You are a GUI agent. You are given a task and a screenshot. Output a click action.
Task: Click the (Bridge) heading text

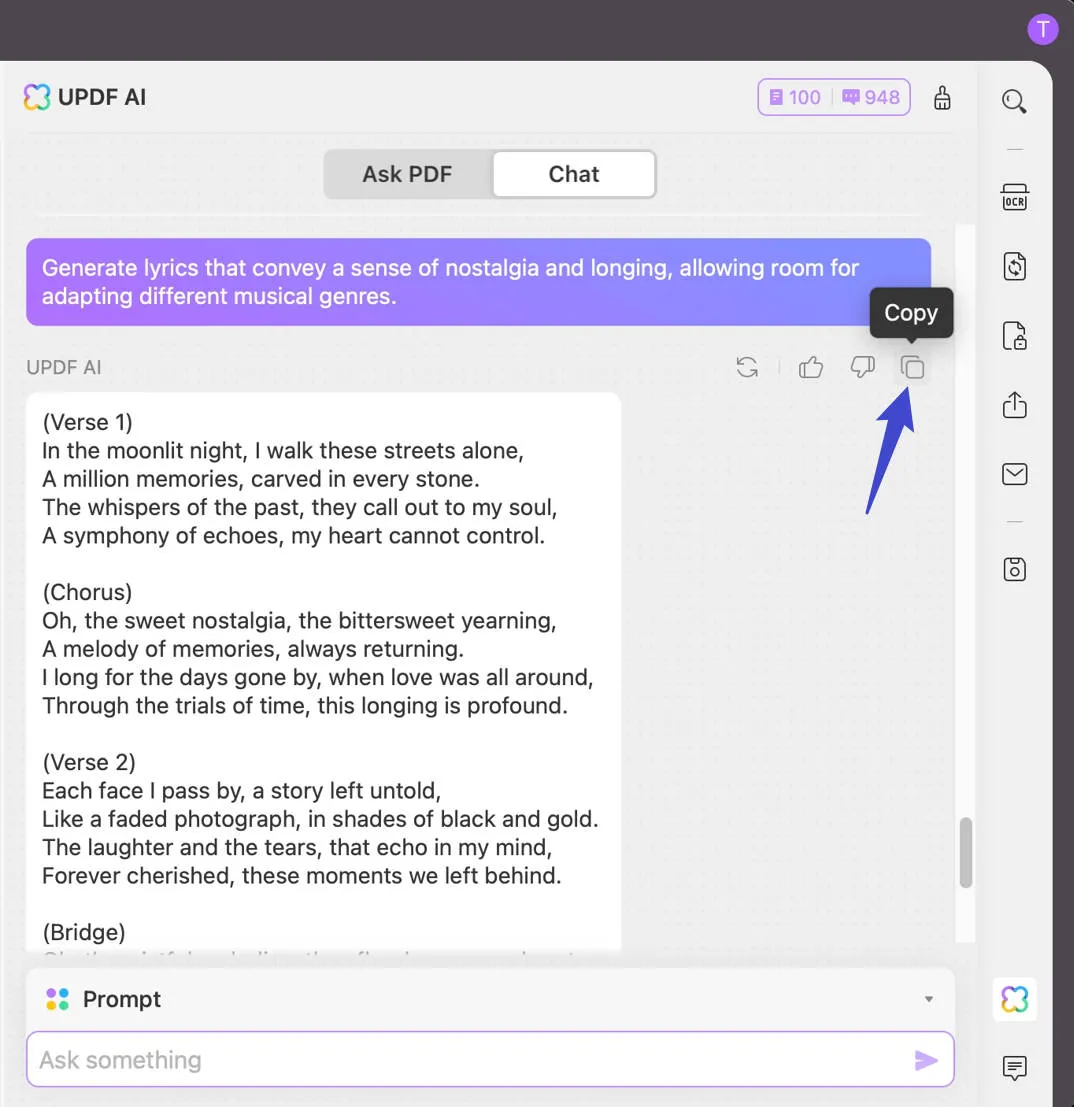(84, 932)
